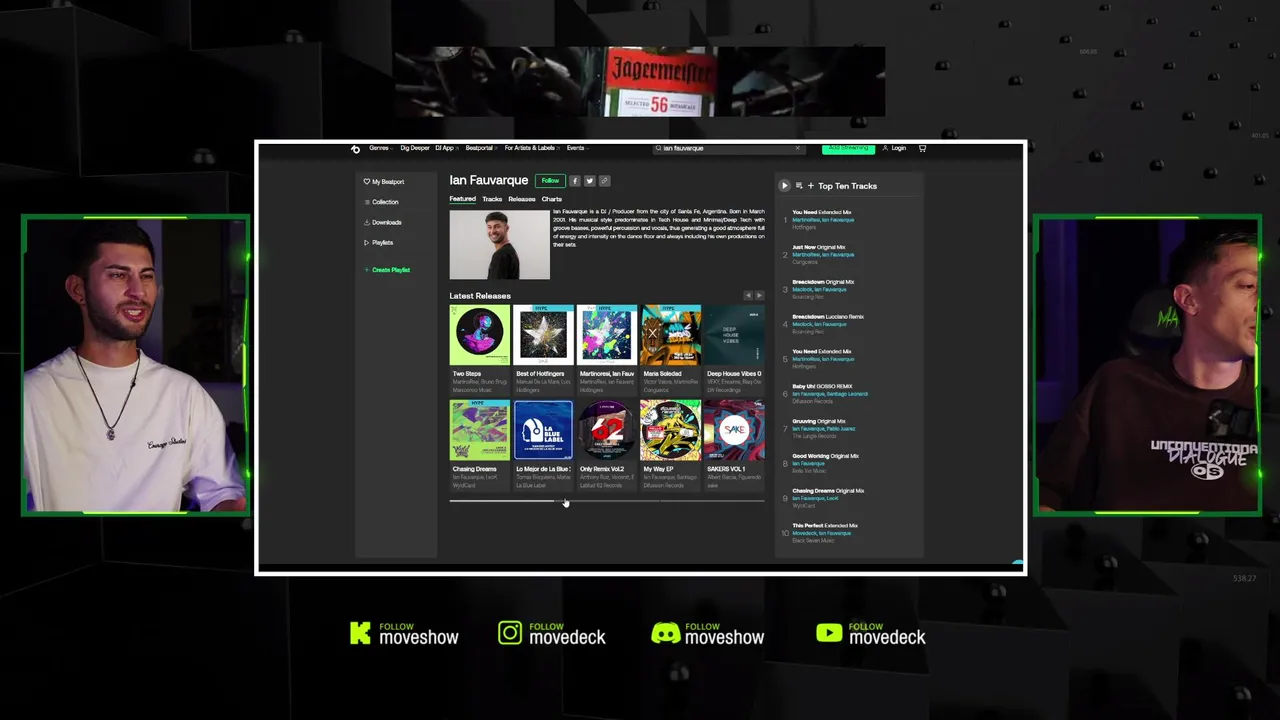Open Collection in sidebar
Screen dimensions: 1280x720
(381, 202)
